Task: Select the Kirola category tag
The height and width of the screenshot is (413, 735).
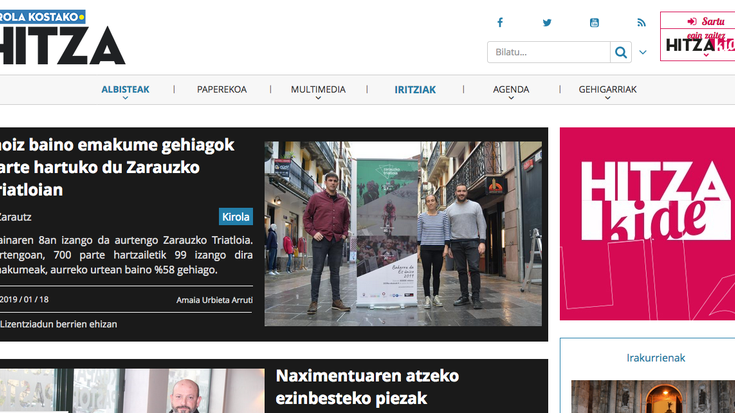Action: coord(236,217)
